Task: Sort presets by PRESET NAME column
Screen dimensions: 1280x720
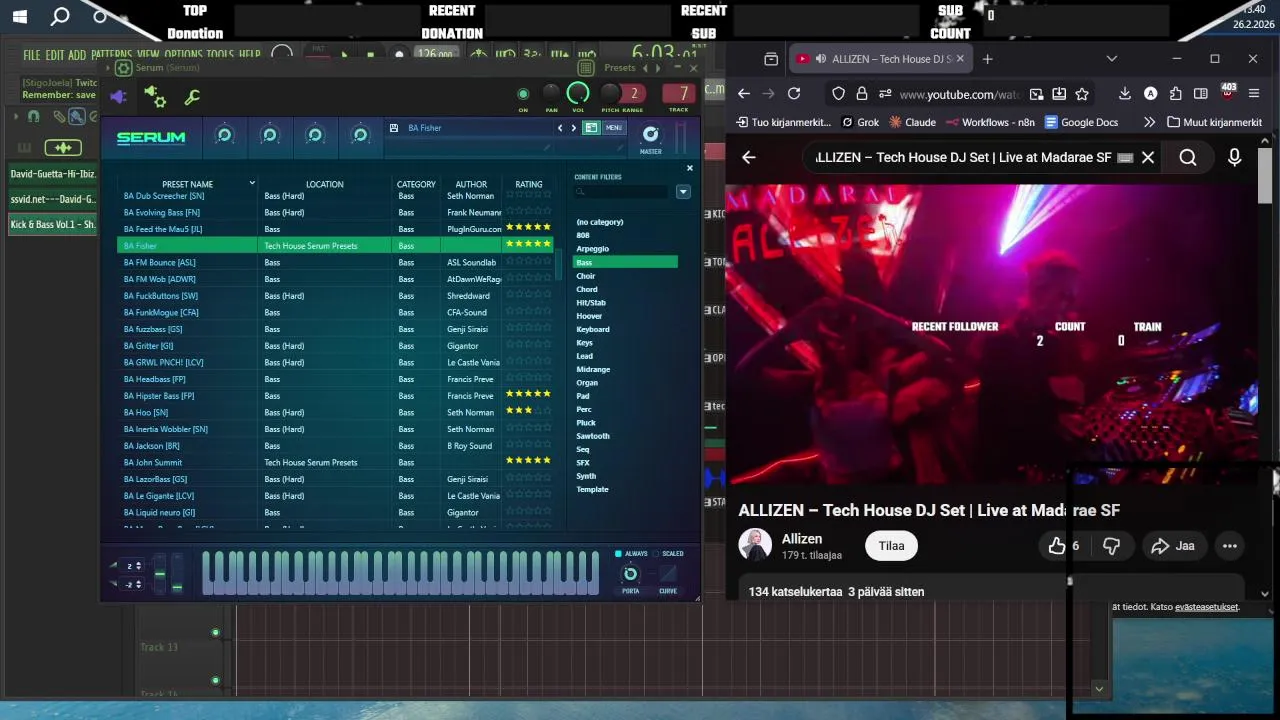Action: click(187, 184)
